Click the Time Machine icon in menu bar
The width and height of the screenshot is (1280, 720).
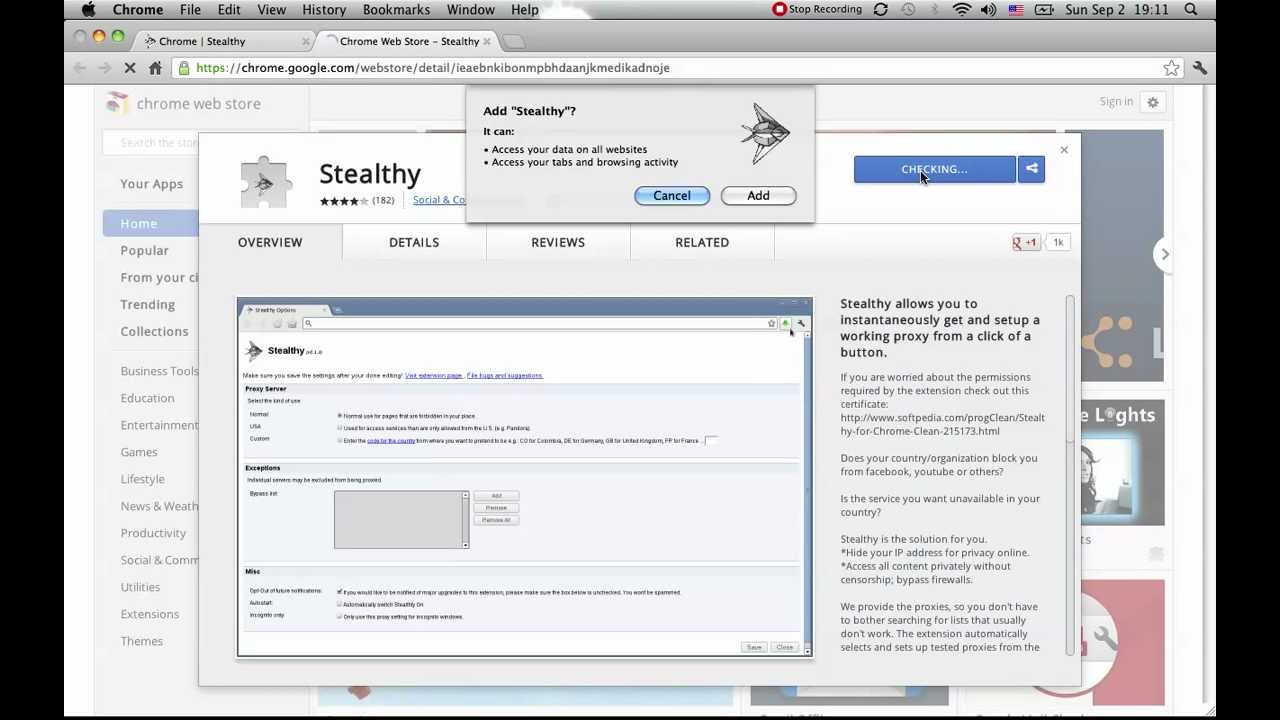click(908, 10)
